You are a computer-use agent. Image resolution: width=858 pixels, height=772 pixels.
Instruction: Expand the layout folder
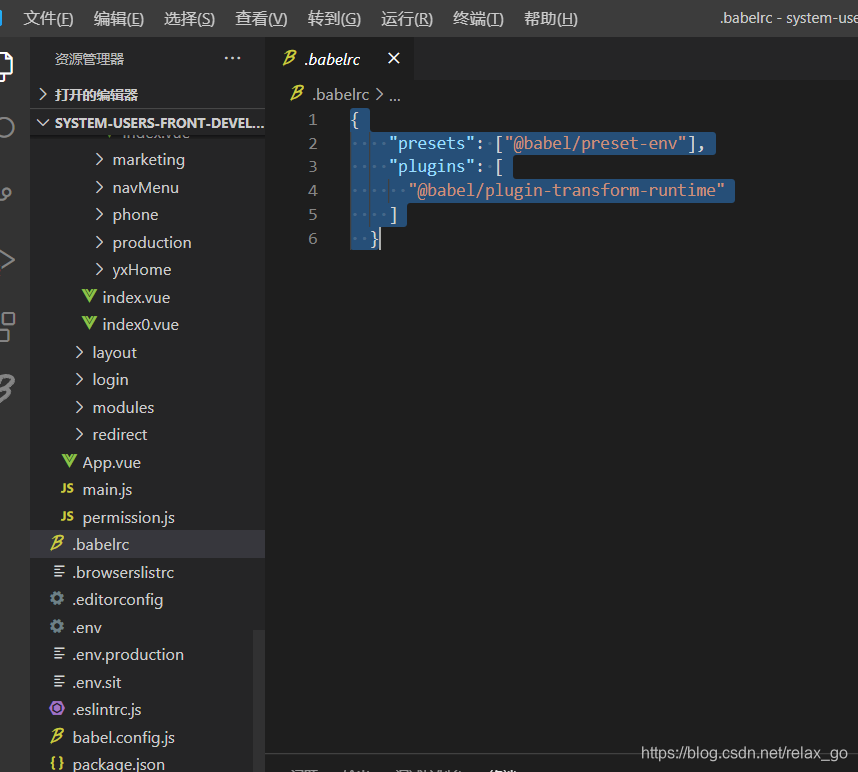(x=79, y=352)
